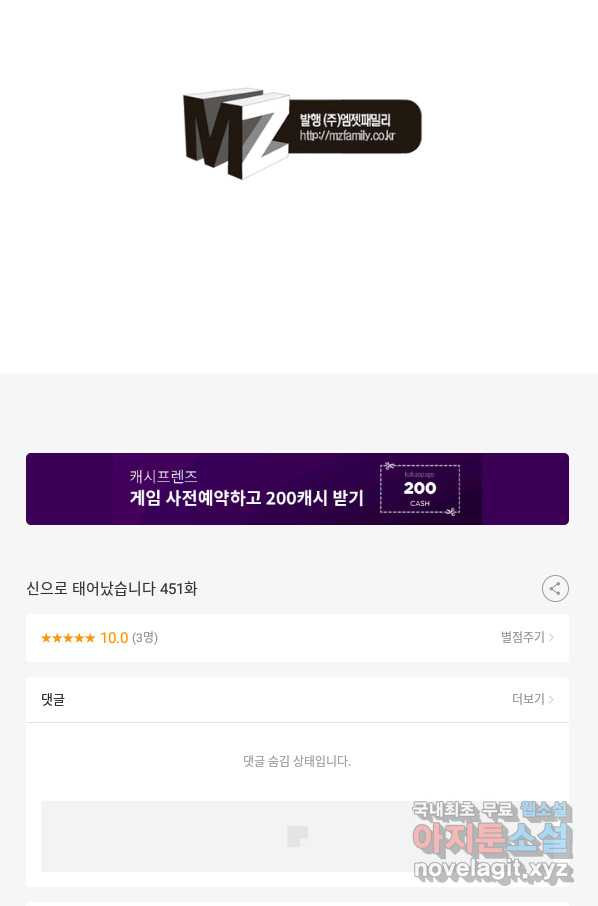Click the five orange rating stars

tap(68, 638)
